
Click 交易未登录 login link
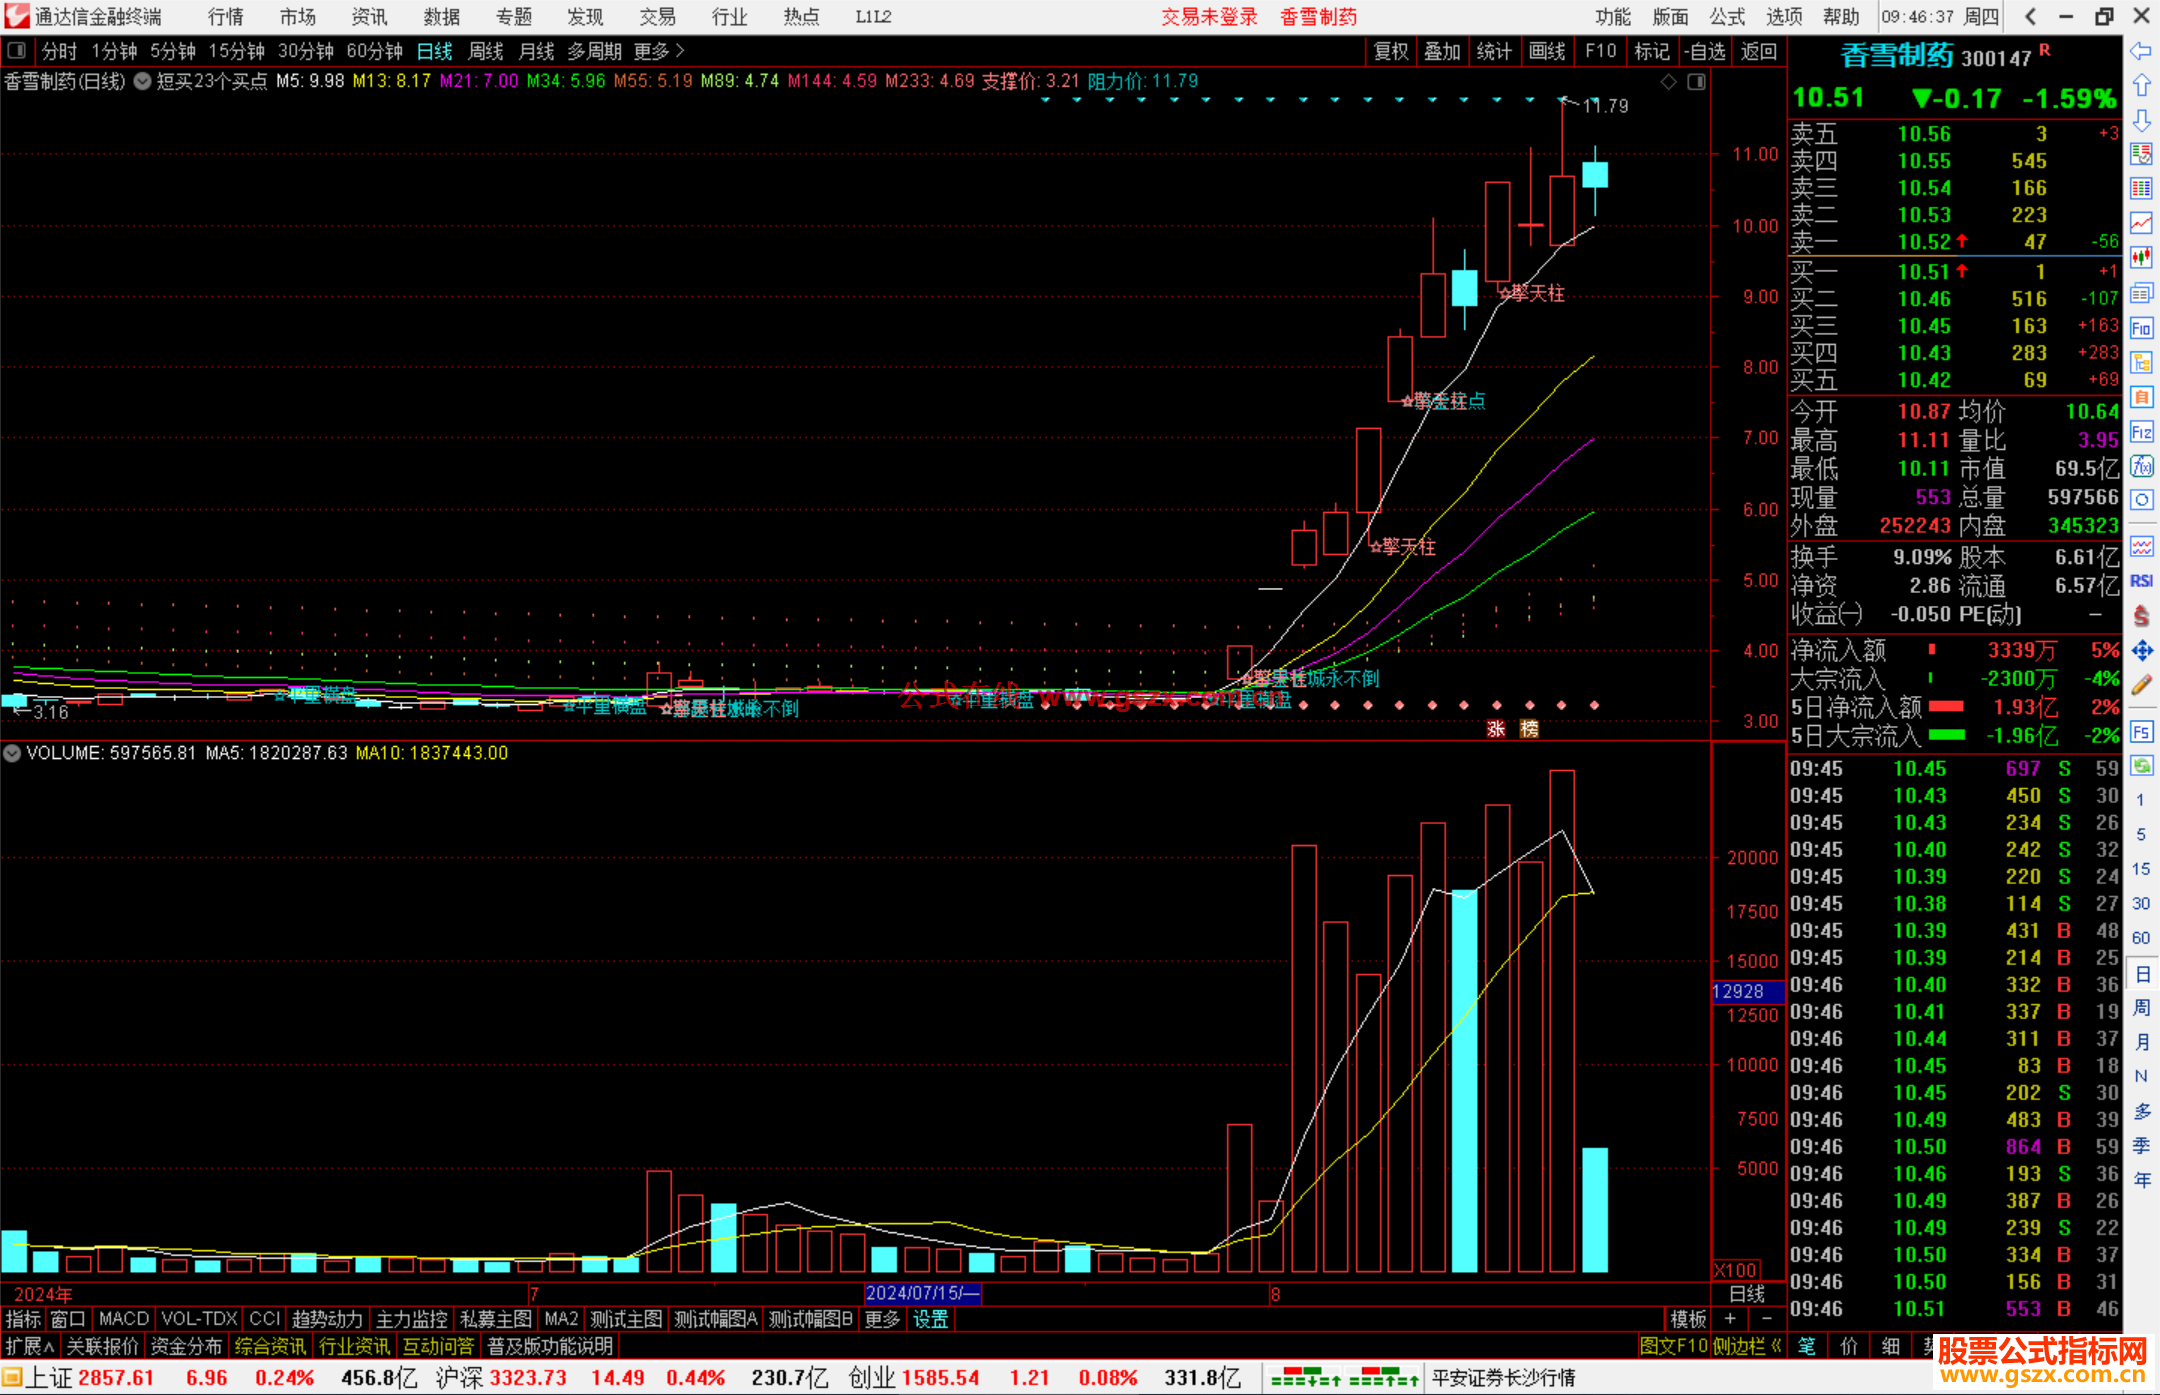point(1208,16)
